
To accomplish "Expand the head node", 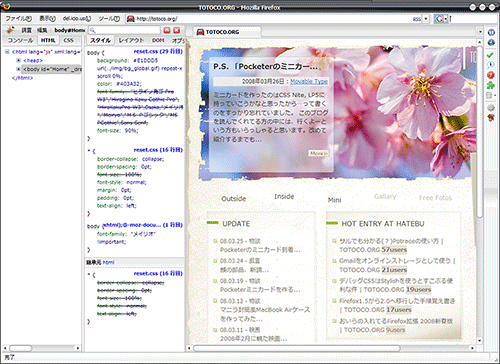I will tap(19, 60).
